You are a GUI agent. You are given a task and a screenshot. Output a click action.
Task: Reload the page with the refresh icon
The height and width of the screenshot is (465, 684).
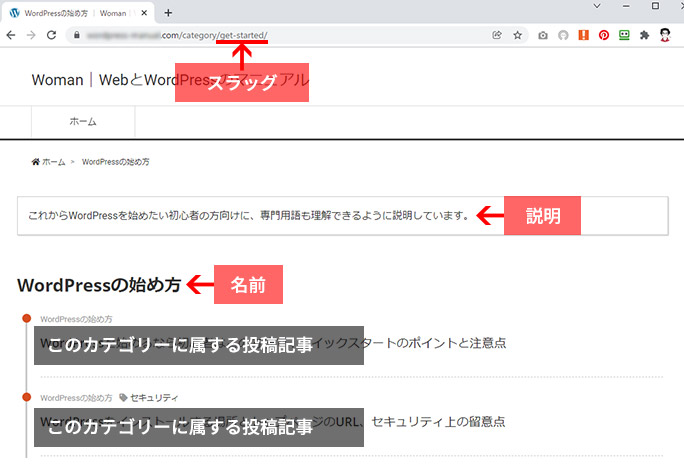51,35
